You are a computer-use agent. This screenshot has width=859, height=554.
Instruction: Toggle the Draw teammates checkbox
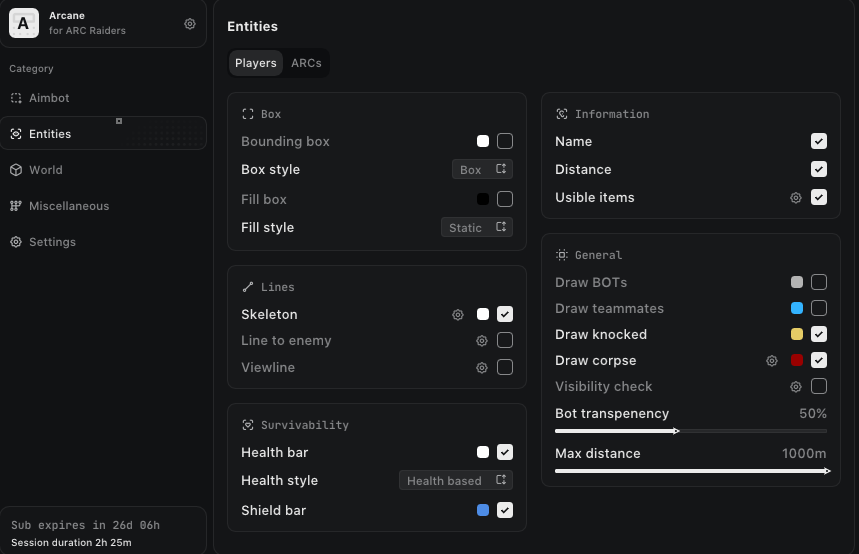(819, 308)
